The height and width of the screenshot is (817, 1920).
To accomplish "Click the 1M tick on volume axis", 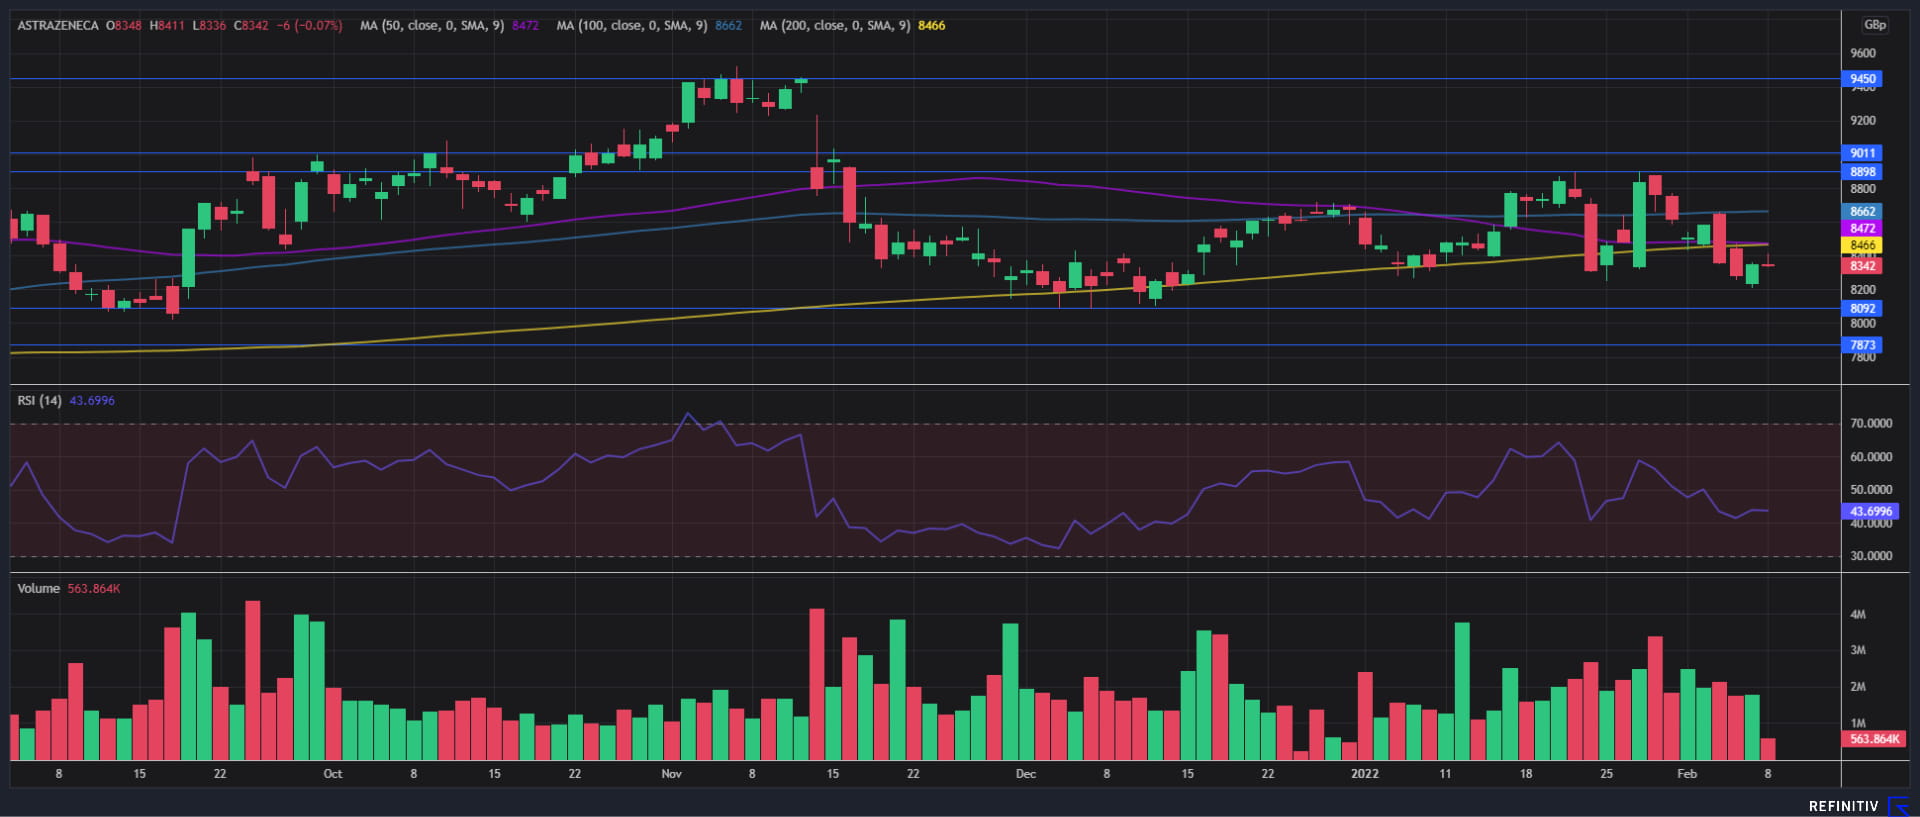I will (x=1857, y=723).
